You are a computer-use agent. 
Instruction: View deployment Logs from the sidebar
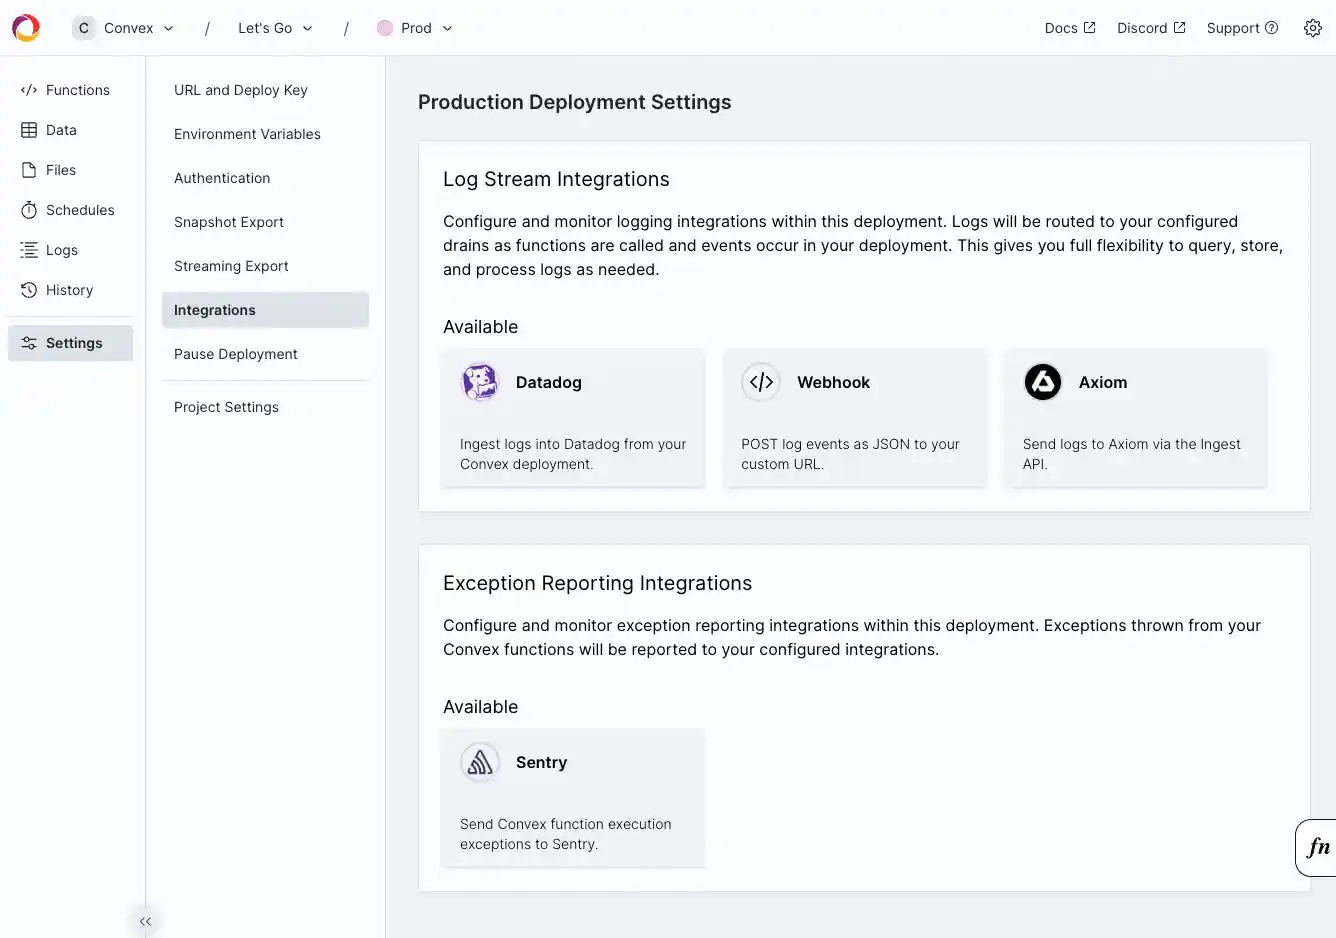[x=62, y=250]
